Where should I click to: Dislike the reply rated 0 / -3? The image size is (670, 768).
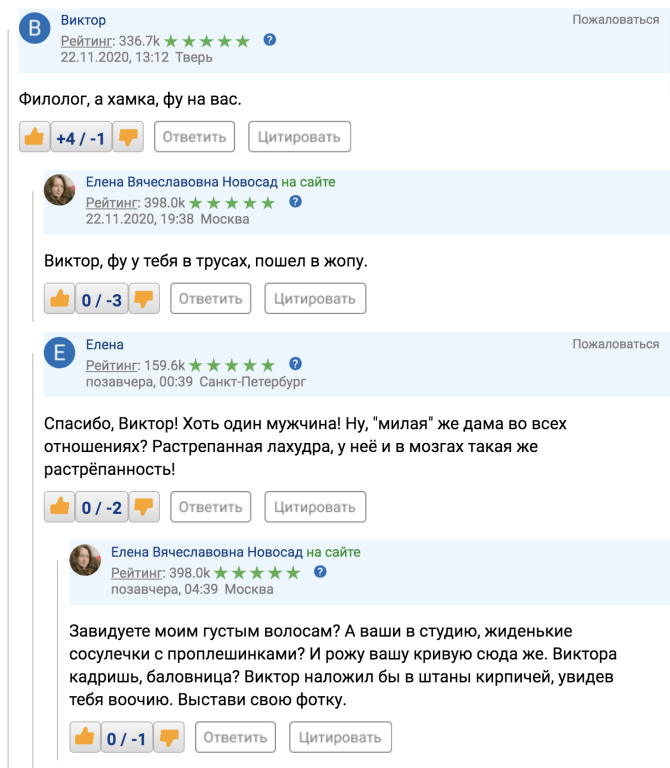(144, 297)
